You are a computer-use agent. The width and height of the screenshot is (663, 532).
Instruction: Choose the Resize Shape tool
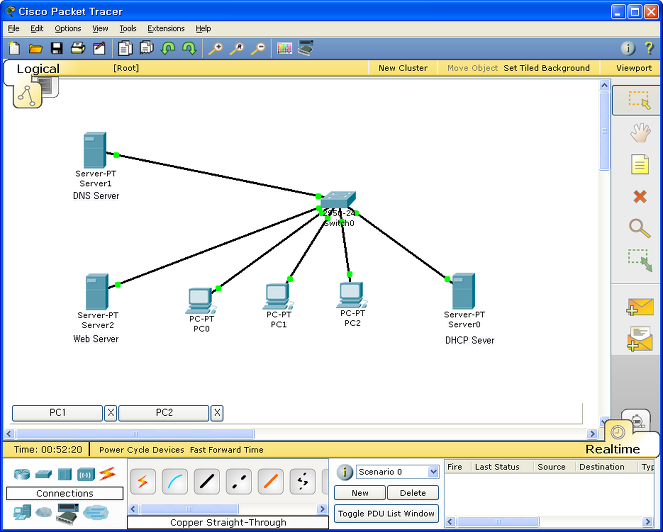click(x=640, y=260)
